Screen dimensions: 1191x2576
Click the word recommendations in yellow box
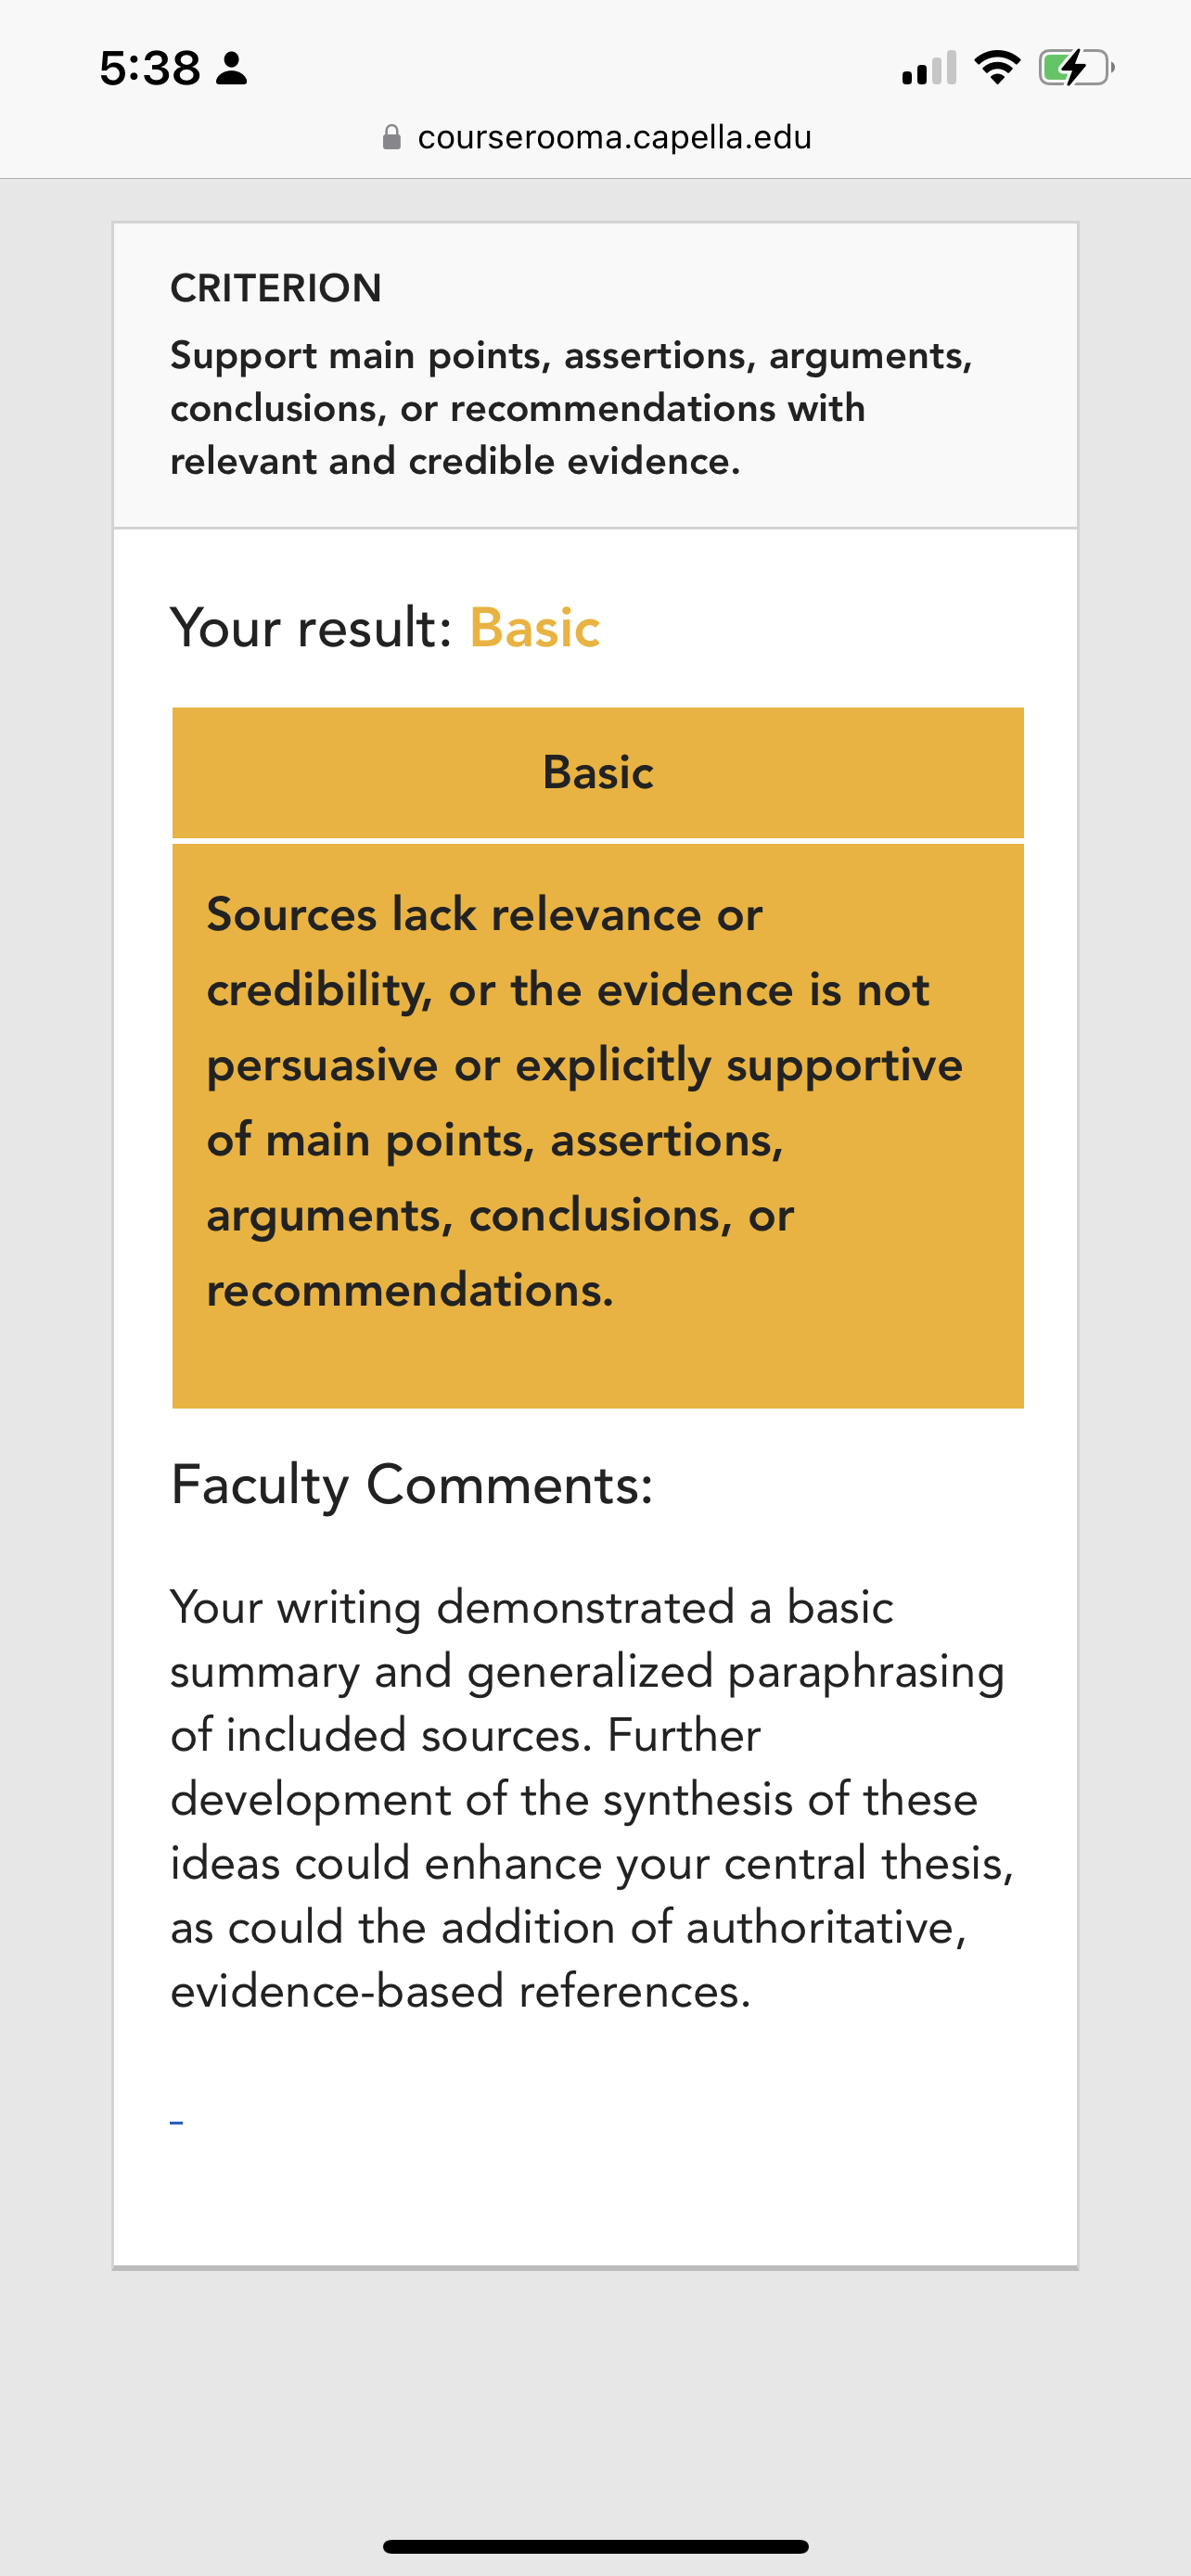(x=410, y=1290)
